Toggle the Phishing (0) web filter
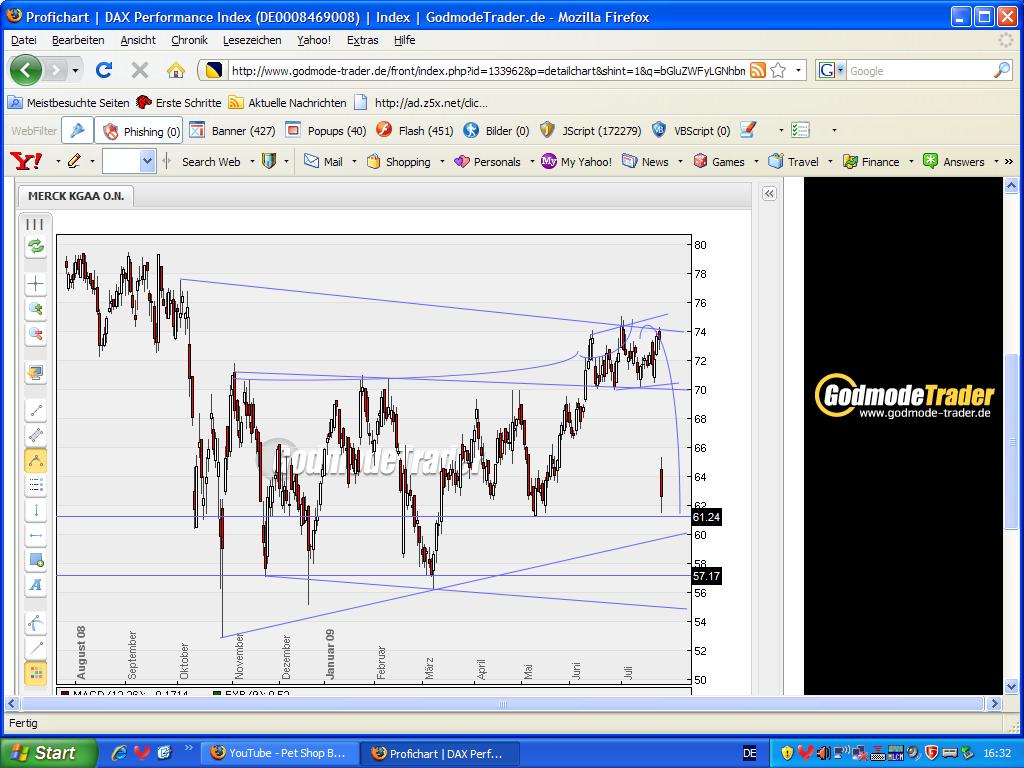Viewport: 1024px width, 768px height. [x=140, y=131]
